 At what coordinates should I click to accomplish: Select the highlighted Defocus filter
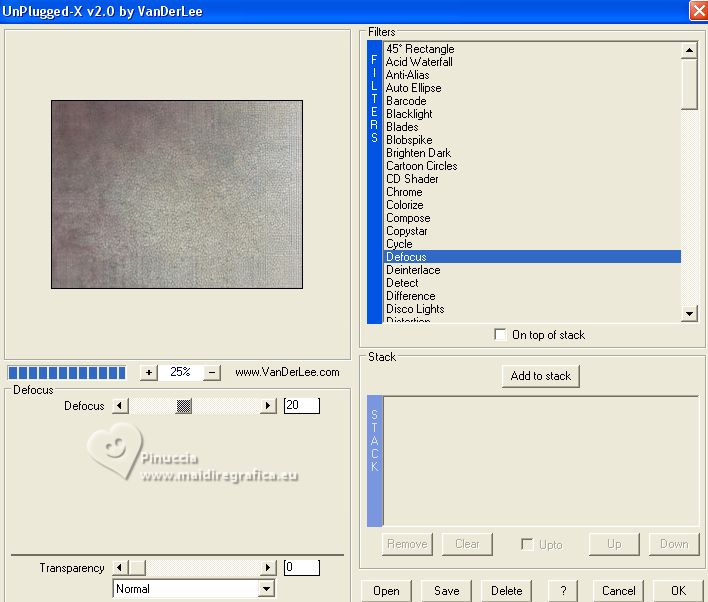pyautogui.click(x=532, y=257)
